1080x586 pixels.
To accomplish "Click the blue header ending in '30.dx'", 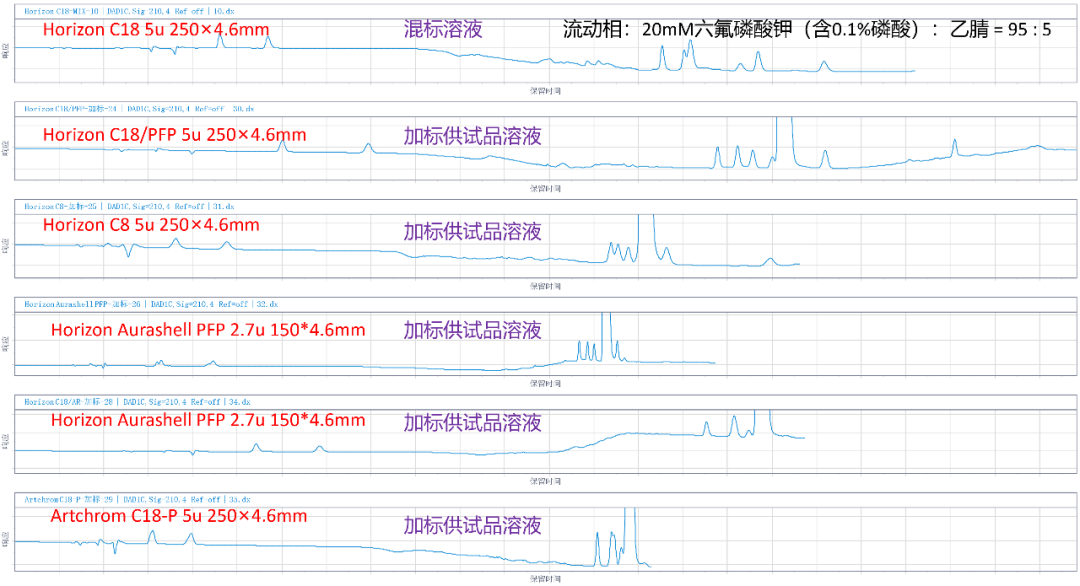I will 139,109.
